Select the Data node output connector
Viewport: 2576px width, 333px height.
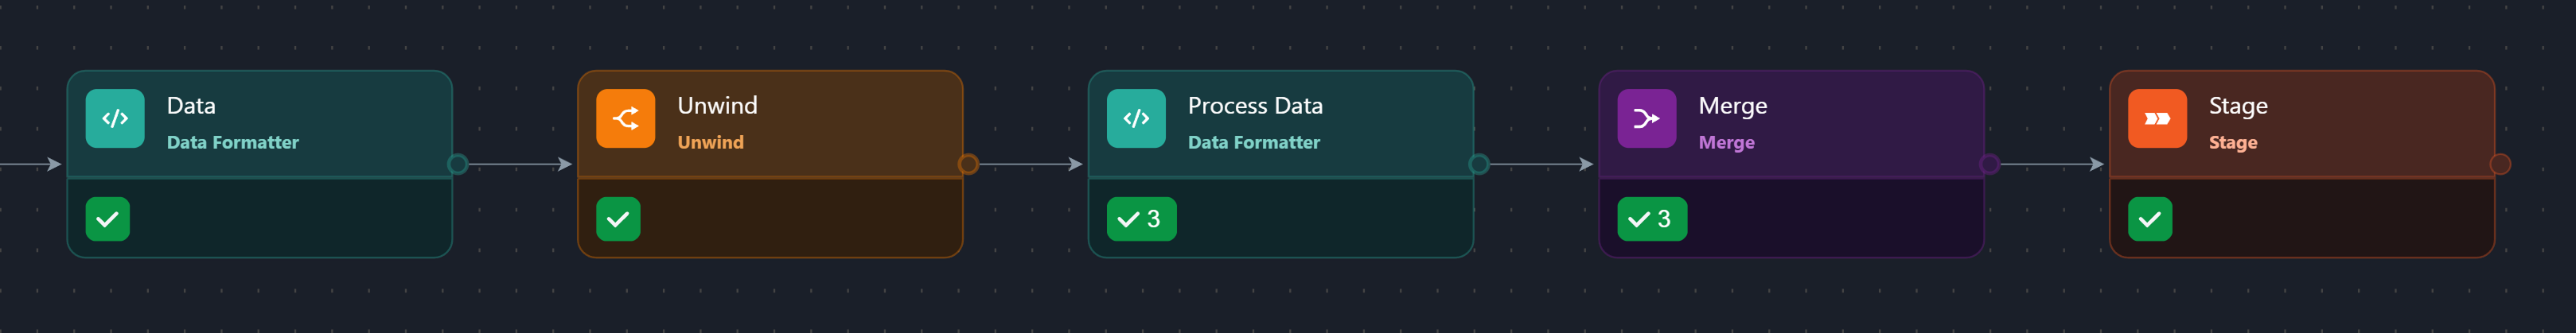coord(458,164)
